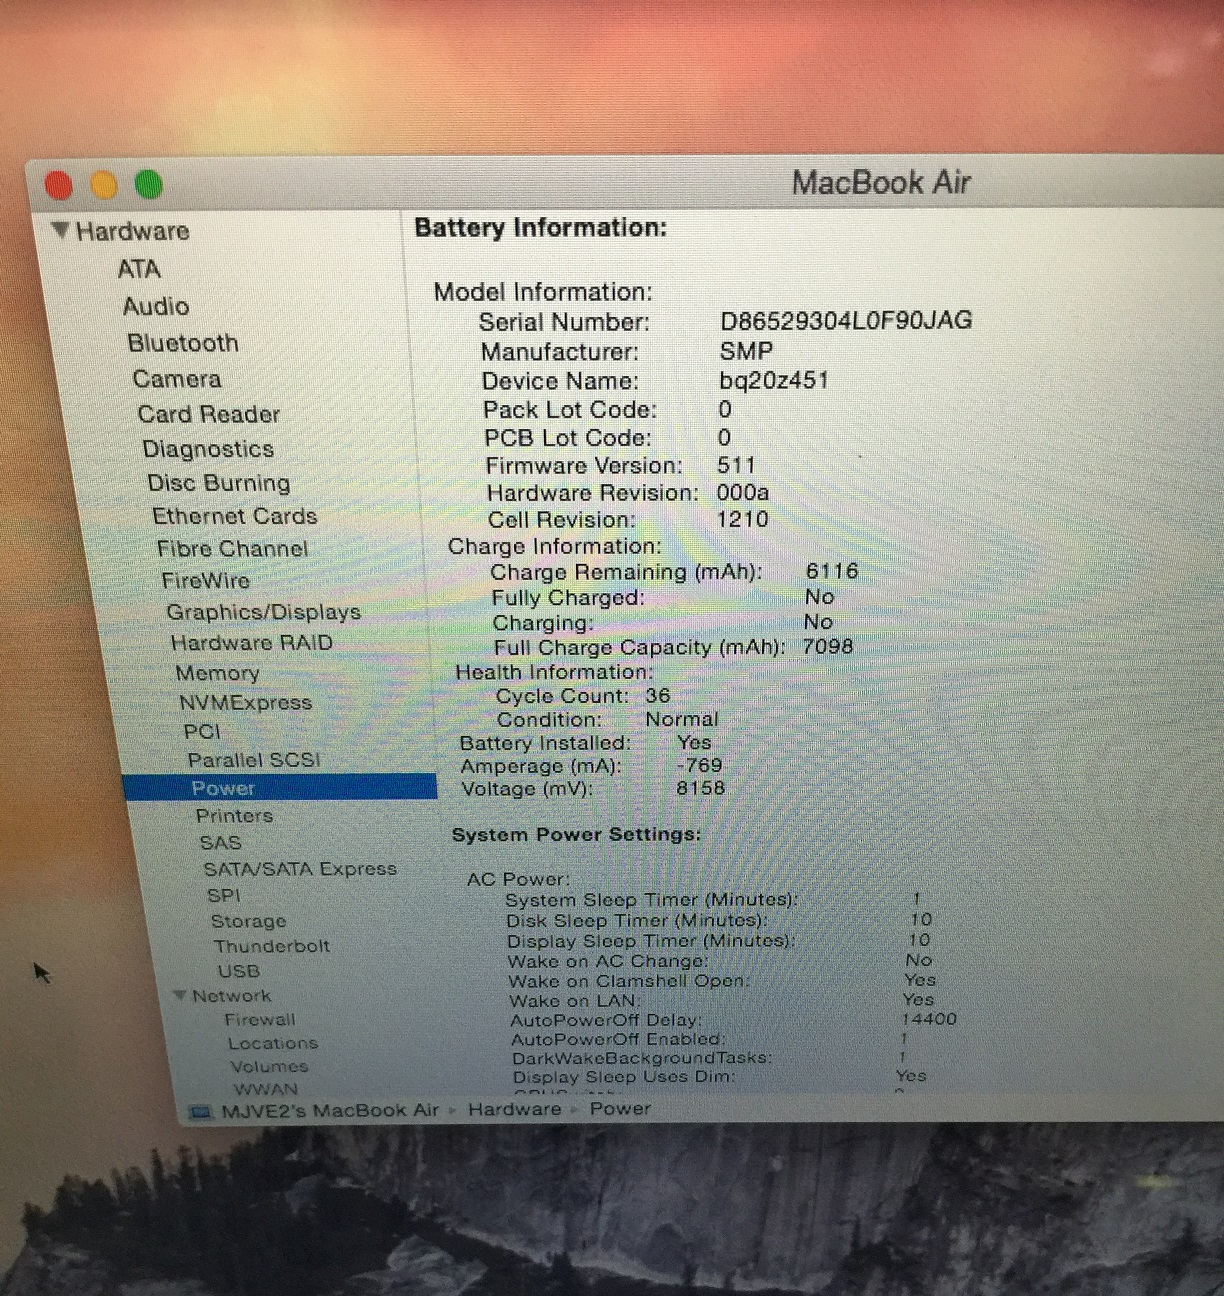View Card Reader hardware details
Image resolution: width=1224 pixels, height=1296 pixels.
[x=208, y=414]
